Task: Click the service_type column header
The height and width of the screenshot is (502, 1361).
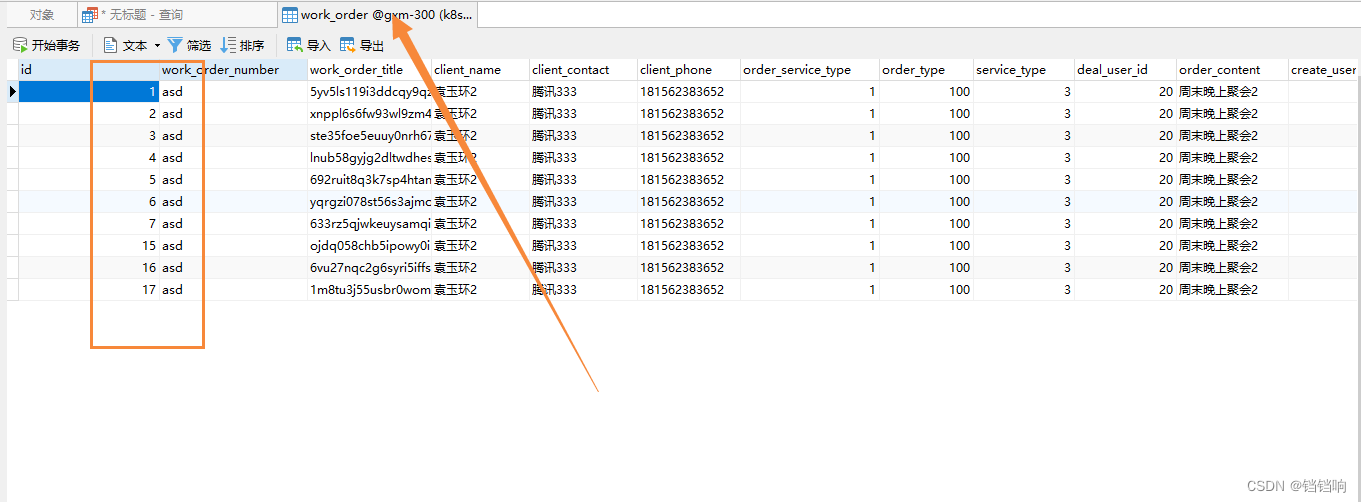Action: (x=1024, y=70)
